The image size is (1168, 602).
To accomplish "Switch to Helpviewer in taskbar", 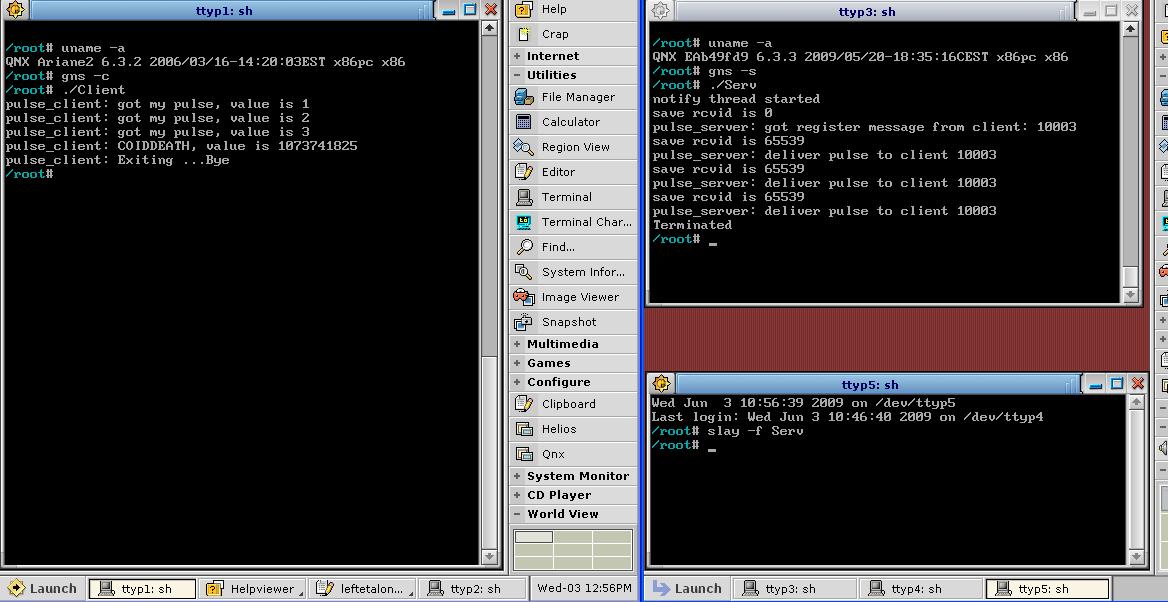I will pos(252,589).
